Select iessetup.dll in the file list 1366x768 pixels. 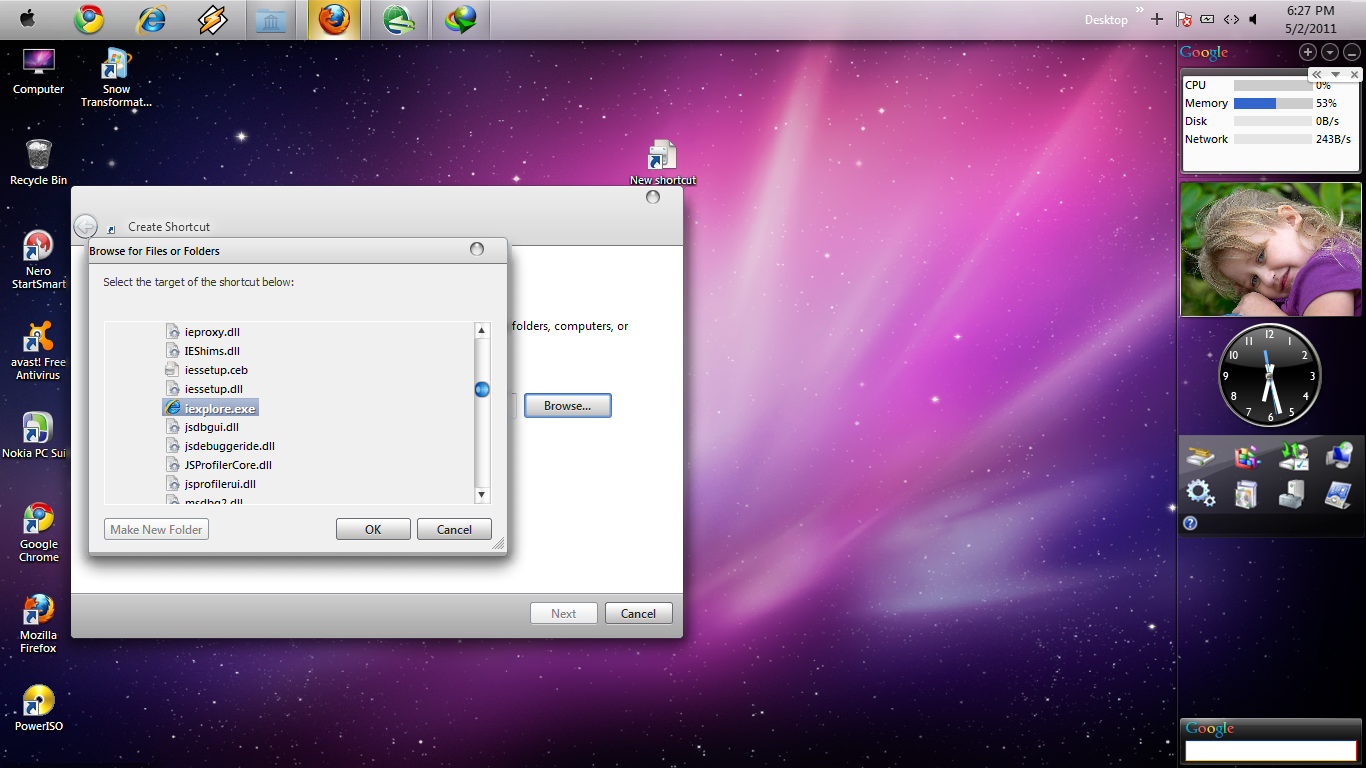point(205,389)
